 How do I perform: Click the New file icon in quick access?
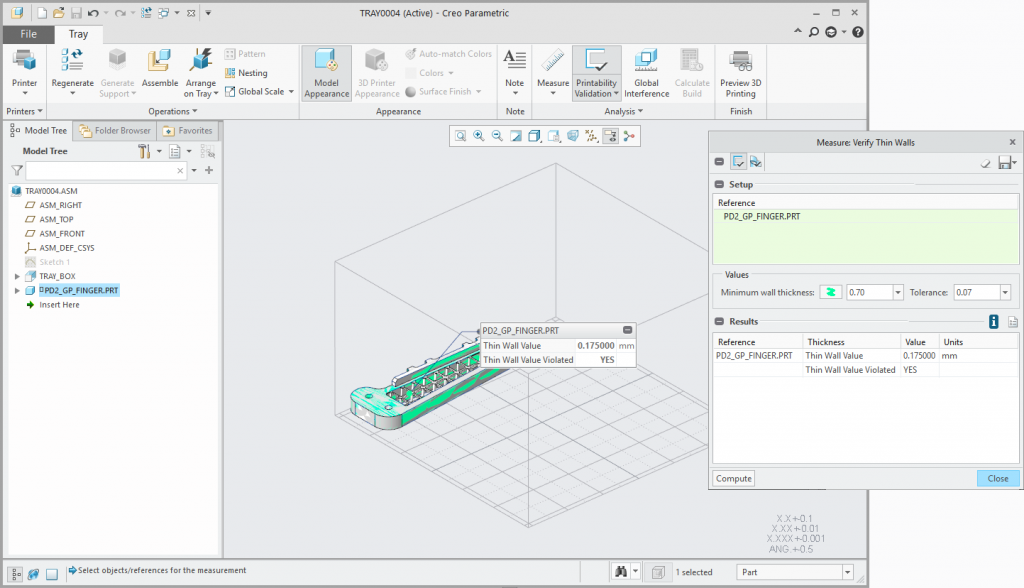coord(42,12)
